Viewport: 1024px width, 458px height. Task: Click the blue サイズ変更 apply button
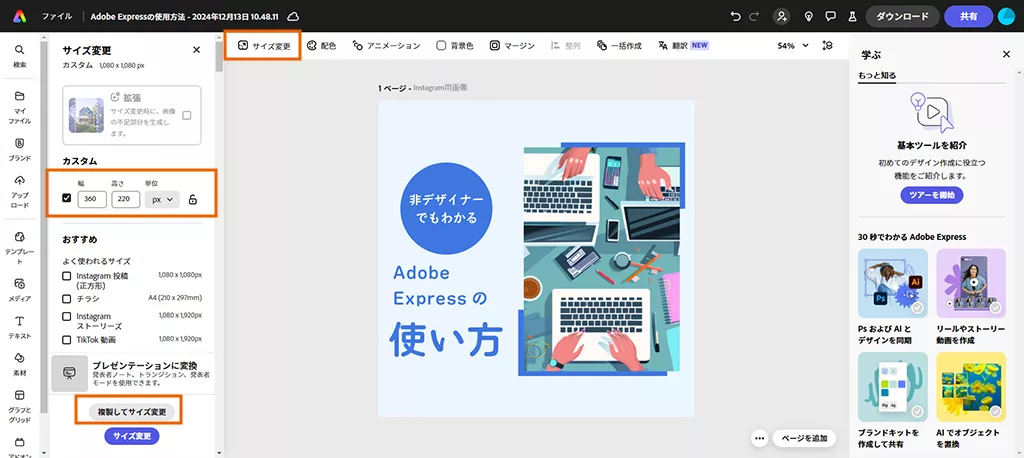pyautogui.click(x=132, y=436)
